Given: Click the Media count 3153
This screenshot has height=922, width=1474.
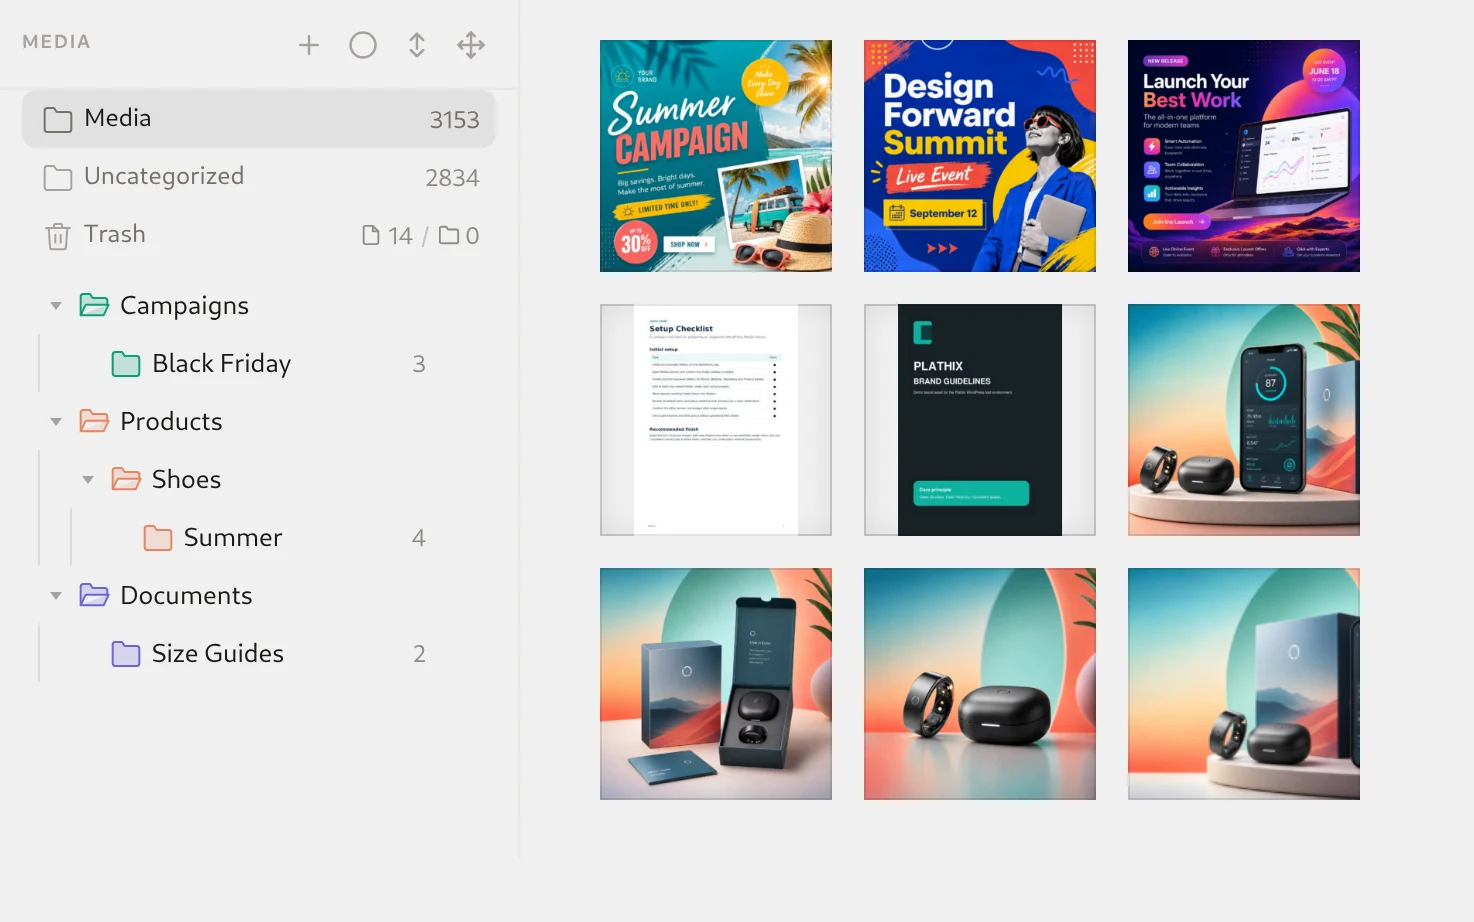Looking at the screenshot, I should point(454,120).
